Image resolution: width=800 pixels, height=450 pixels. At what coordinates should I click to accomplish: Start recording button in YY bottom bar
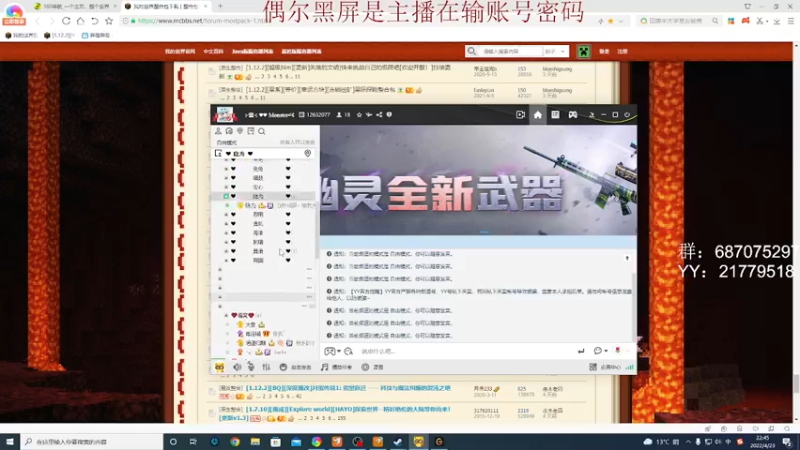[x=372, y=367]
